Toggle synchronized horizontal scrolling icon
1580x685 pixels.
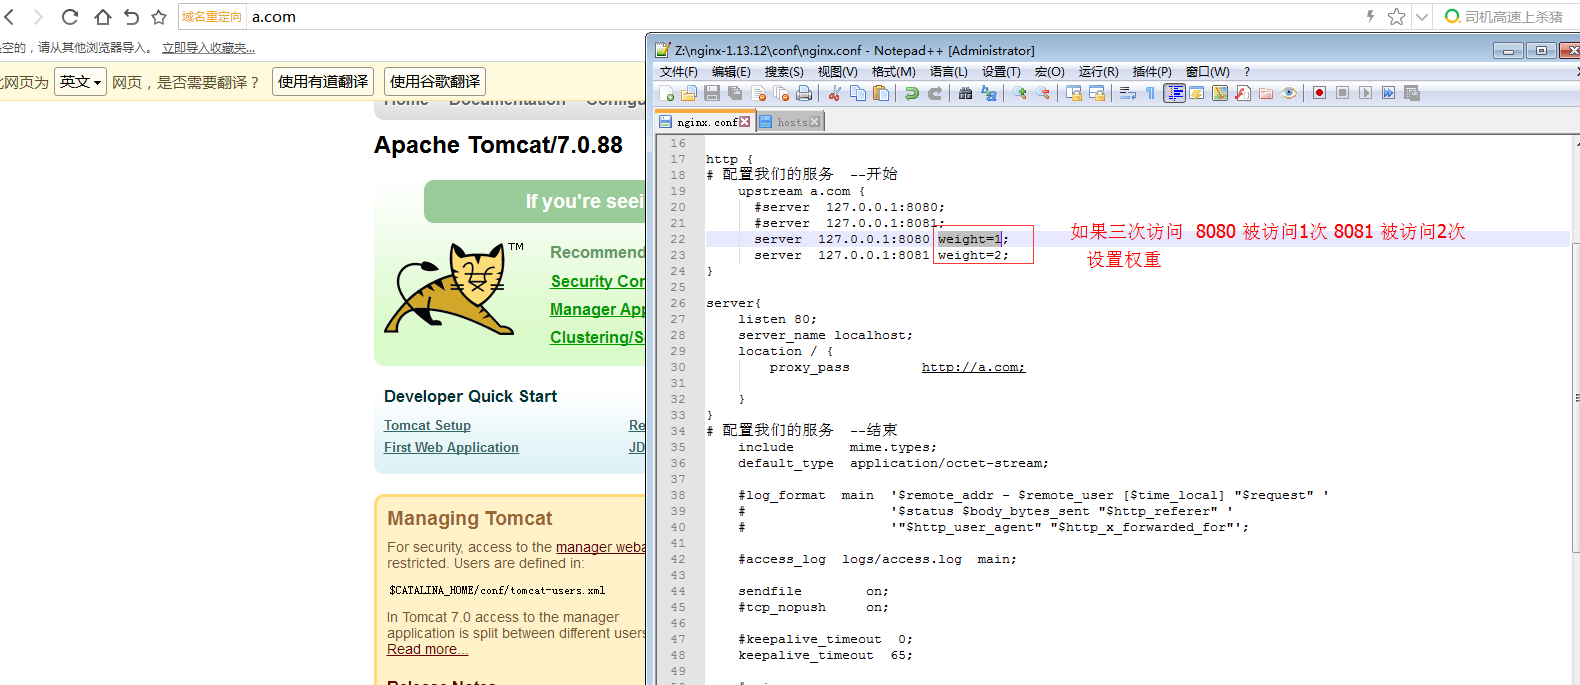[x=1097, y=93]
